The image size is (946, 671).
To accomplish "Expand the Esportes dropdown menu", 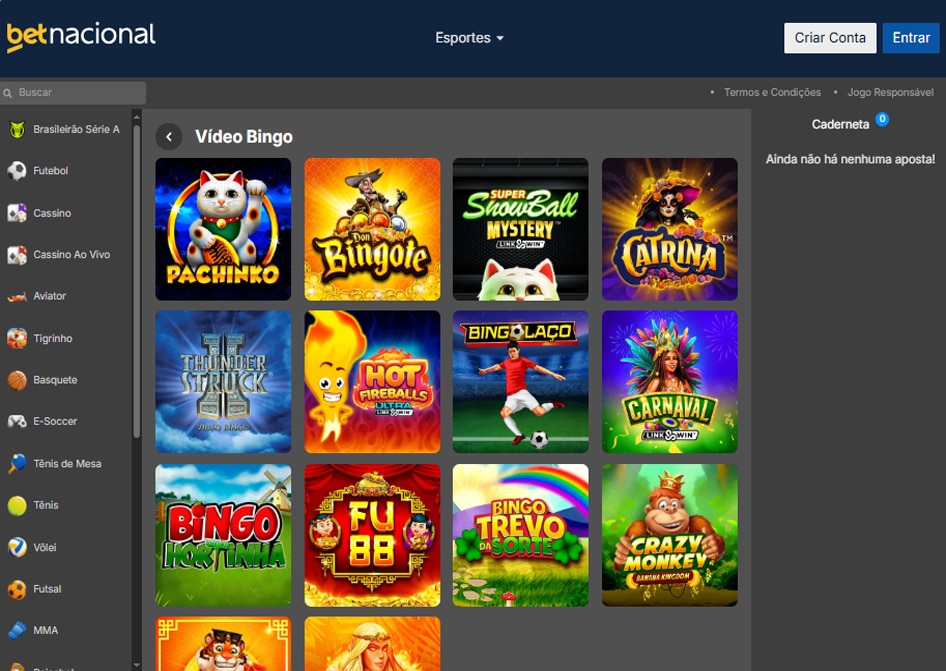I will click(x=469, y=38).
